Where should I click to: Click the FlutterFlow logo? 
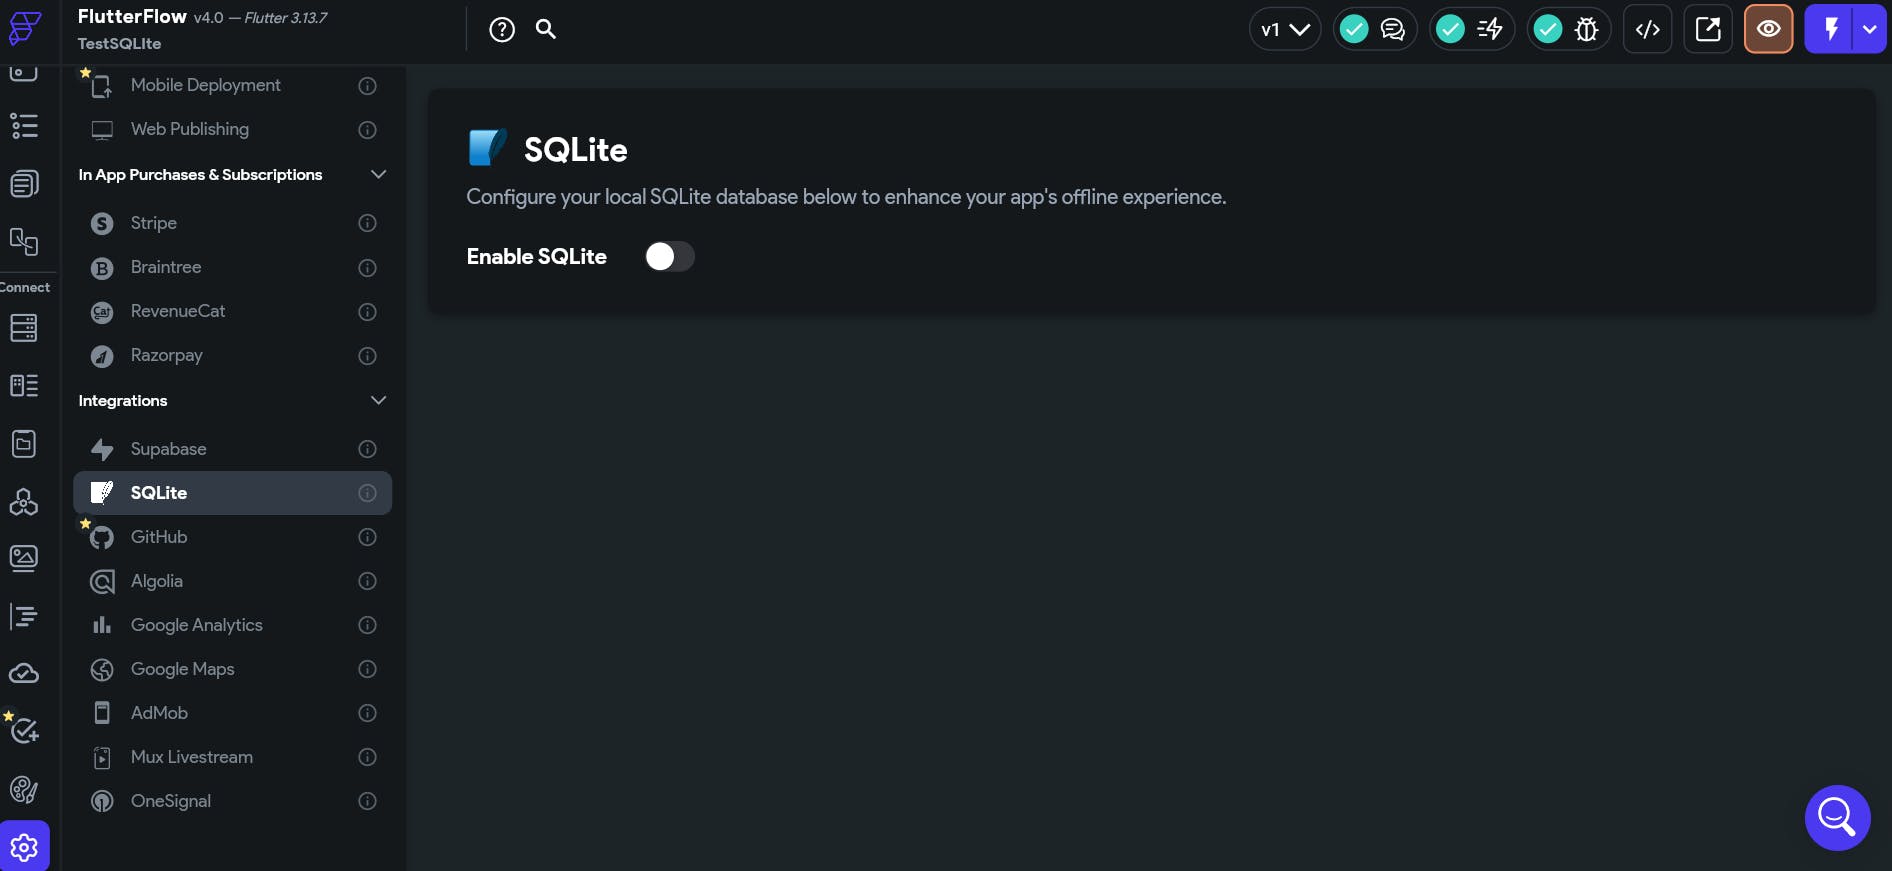(25, 29)
